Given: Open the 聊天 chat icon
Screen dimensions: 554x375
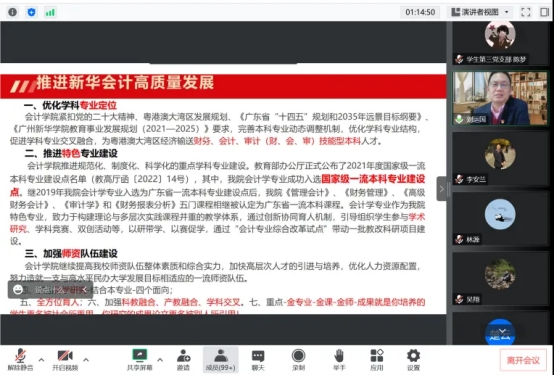Looking at the screenshot, I should coord(258,360).
